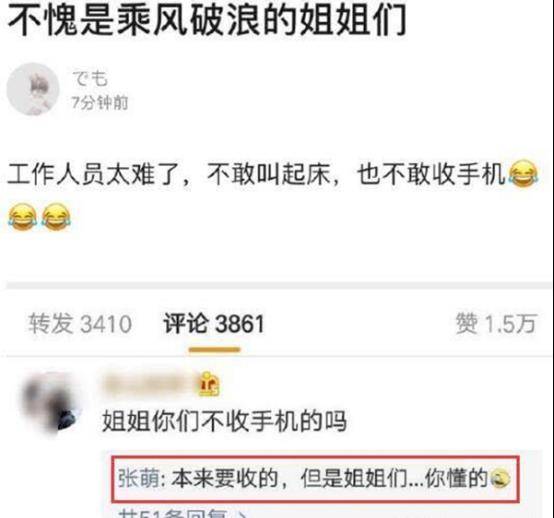
Task: Open the post author's round avatar
Action: [33, 89]
